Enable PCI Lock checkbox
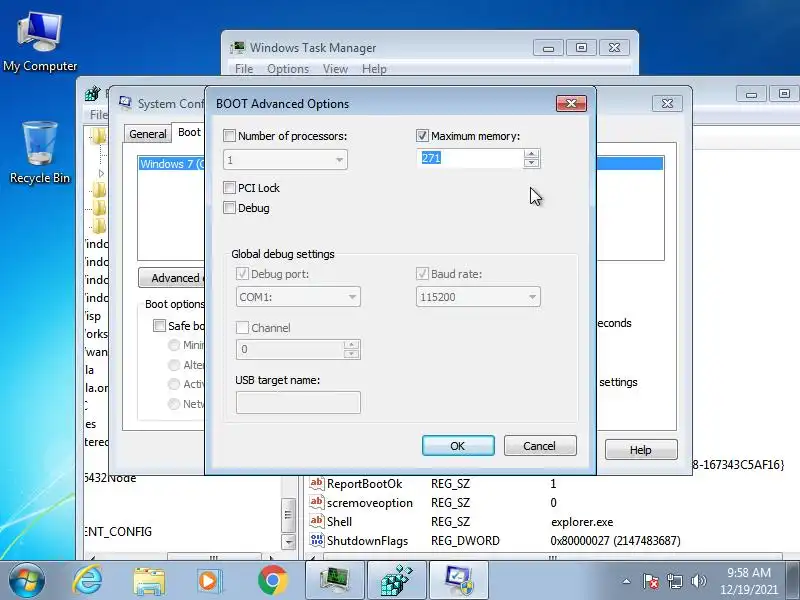This screenshot has width=800, height=600. click(x=229, y=188)
